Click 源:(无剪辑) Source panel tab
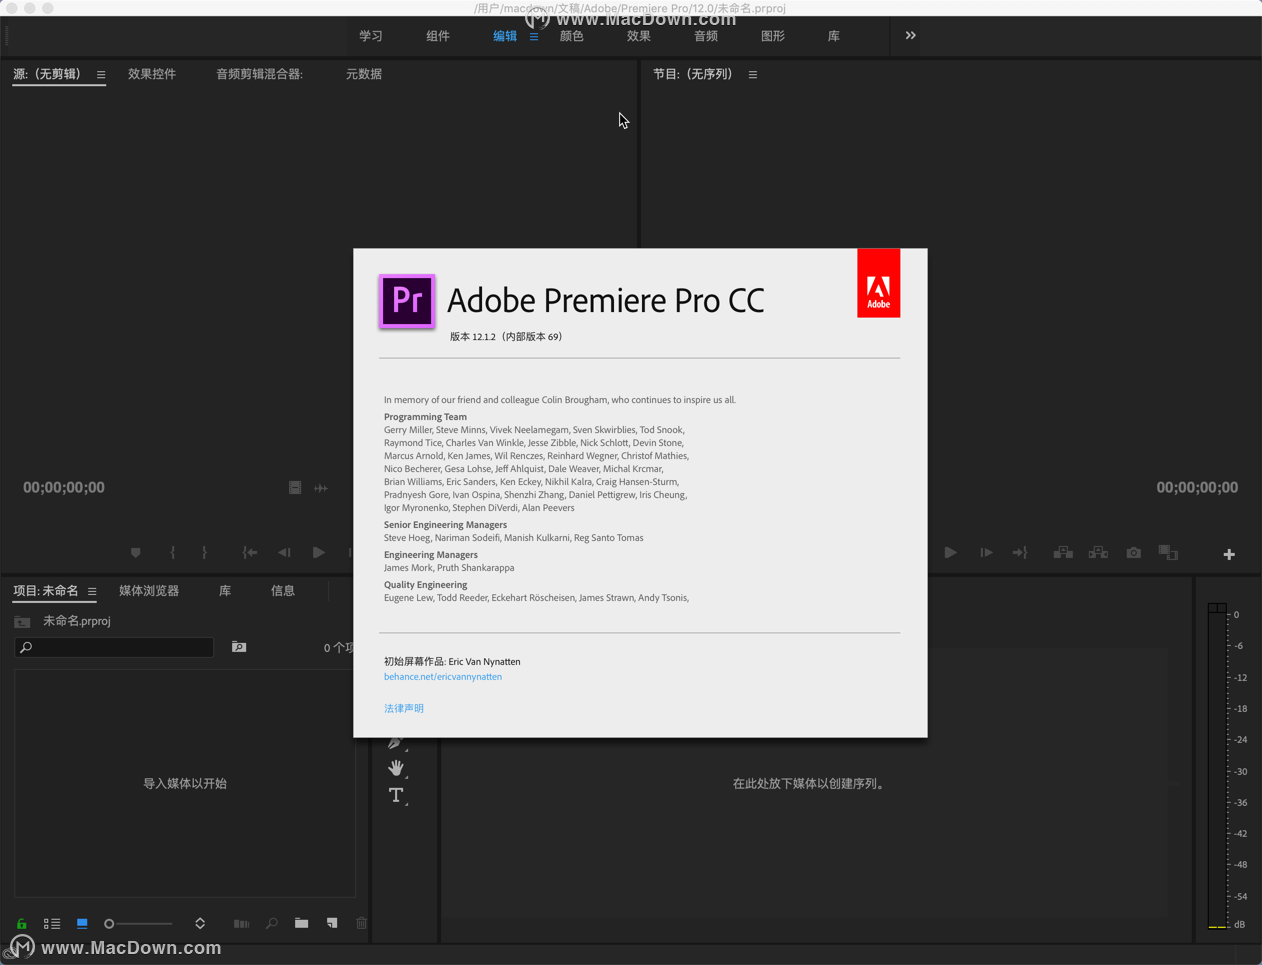The width and height of the screenshot is (1262, 965). pyautogui.click(x=47, y=74)
